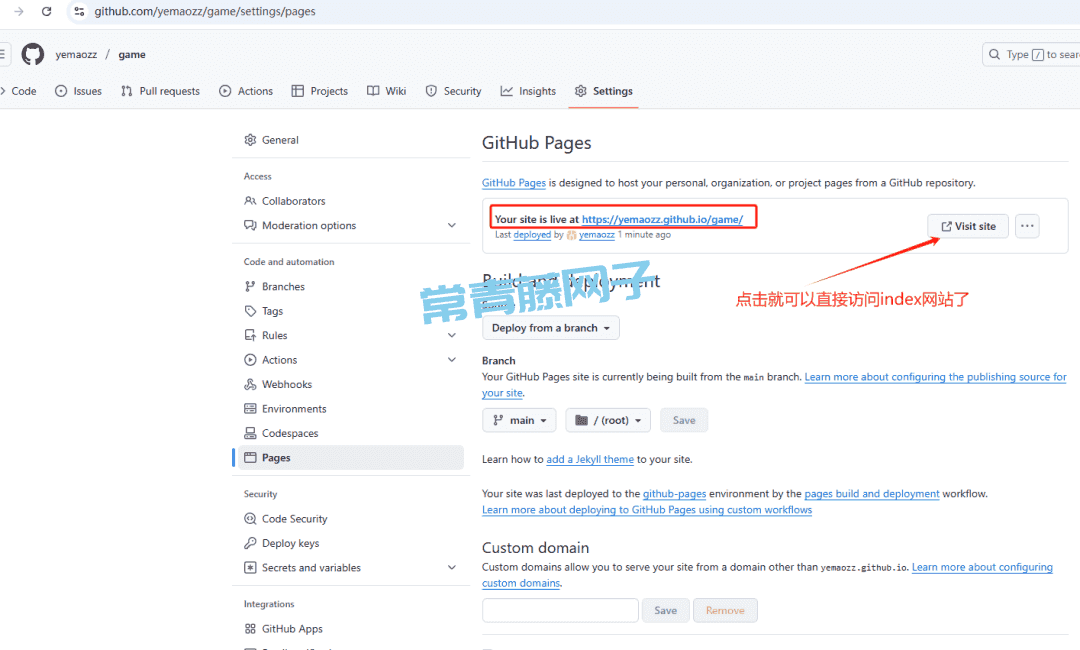Open the / (root) folder dropdown
Viewport: 1080px width, 650px height.
[x=608, y=420]
